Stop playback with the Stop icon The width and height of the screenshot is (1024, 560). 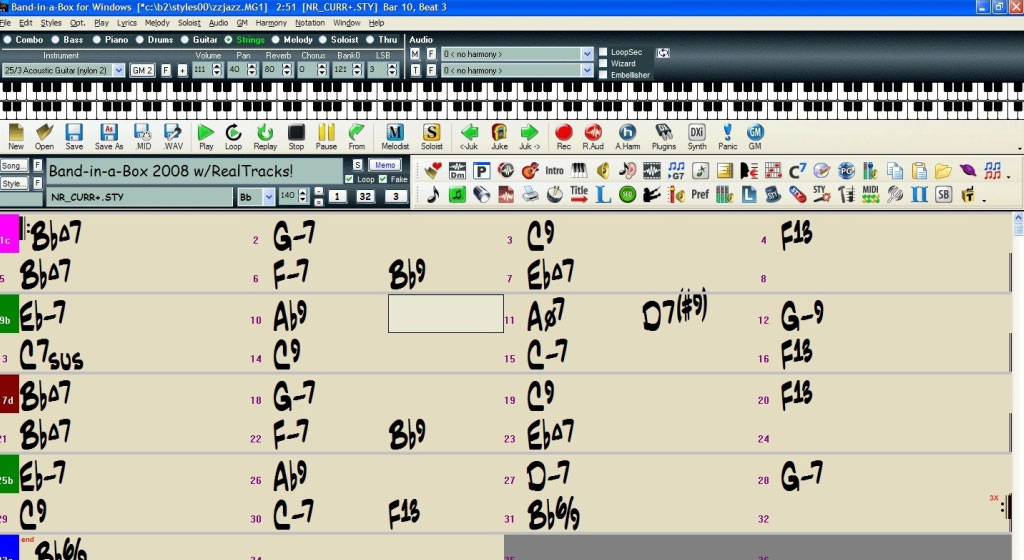tap(296, 136)
